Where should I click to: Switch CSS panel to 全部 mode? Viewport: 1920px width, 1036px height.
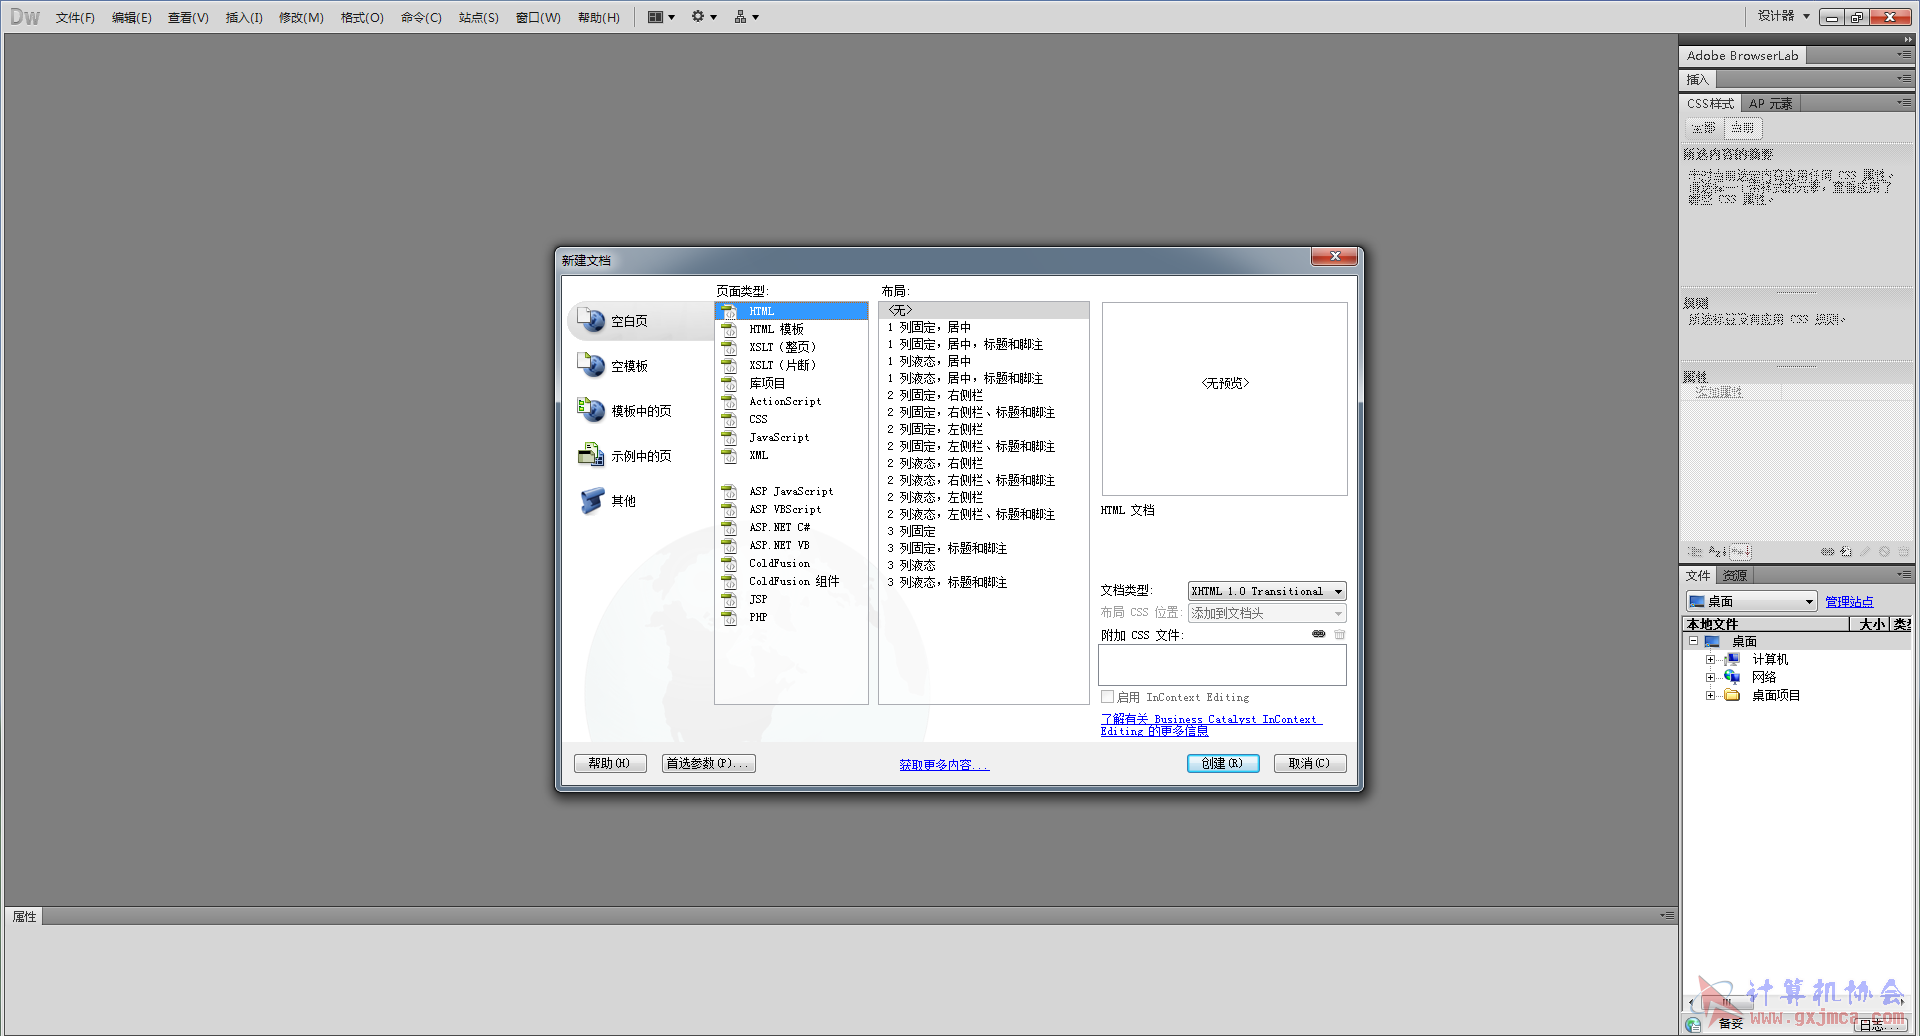(1704, 128)
